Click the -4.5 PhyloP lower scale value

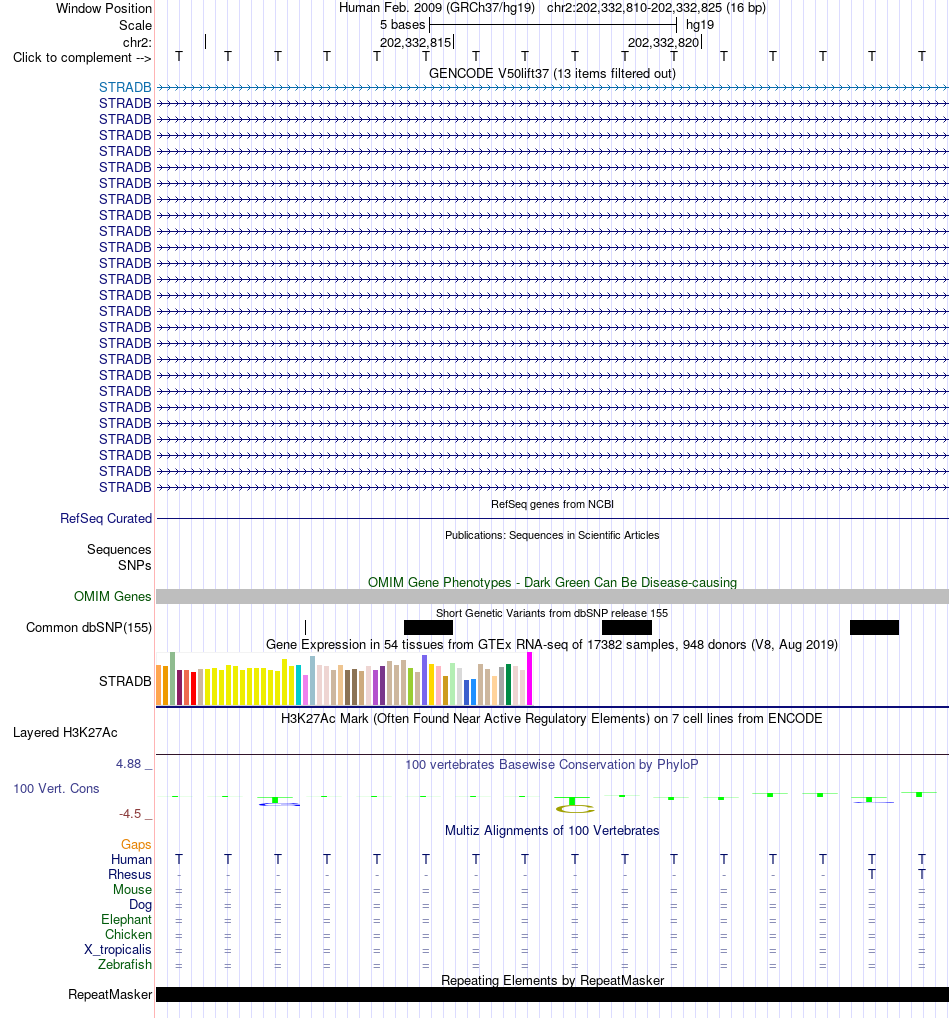pos(130,813)
